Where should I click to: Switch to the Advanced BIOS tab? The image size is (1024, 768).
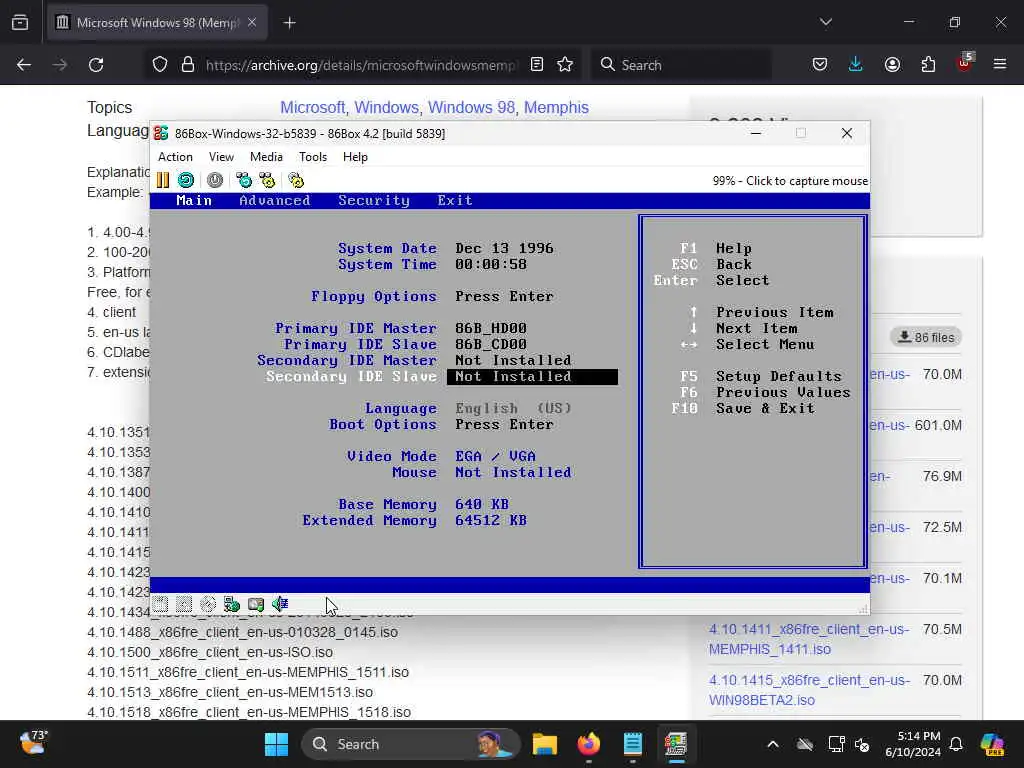coord(274,200)
